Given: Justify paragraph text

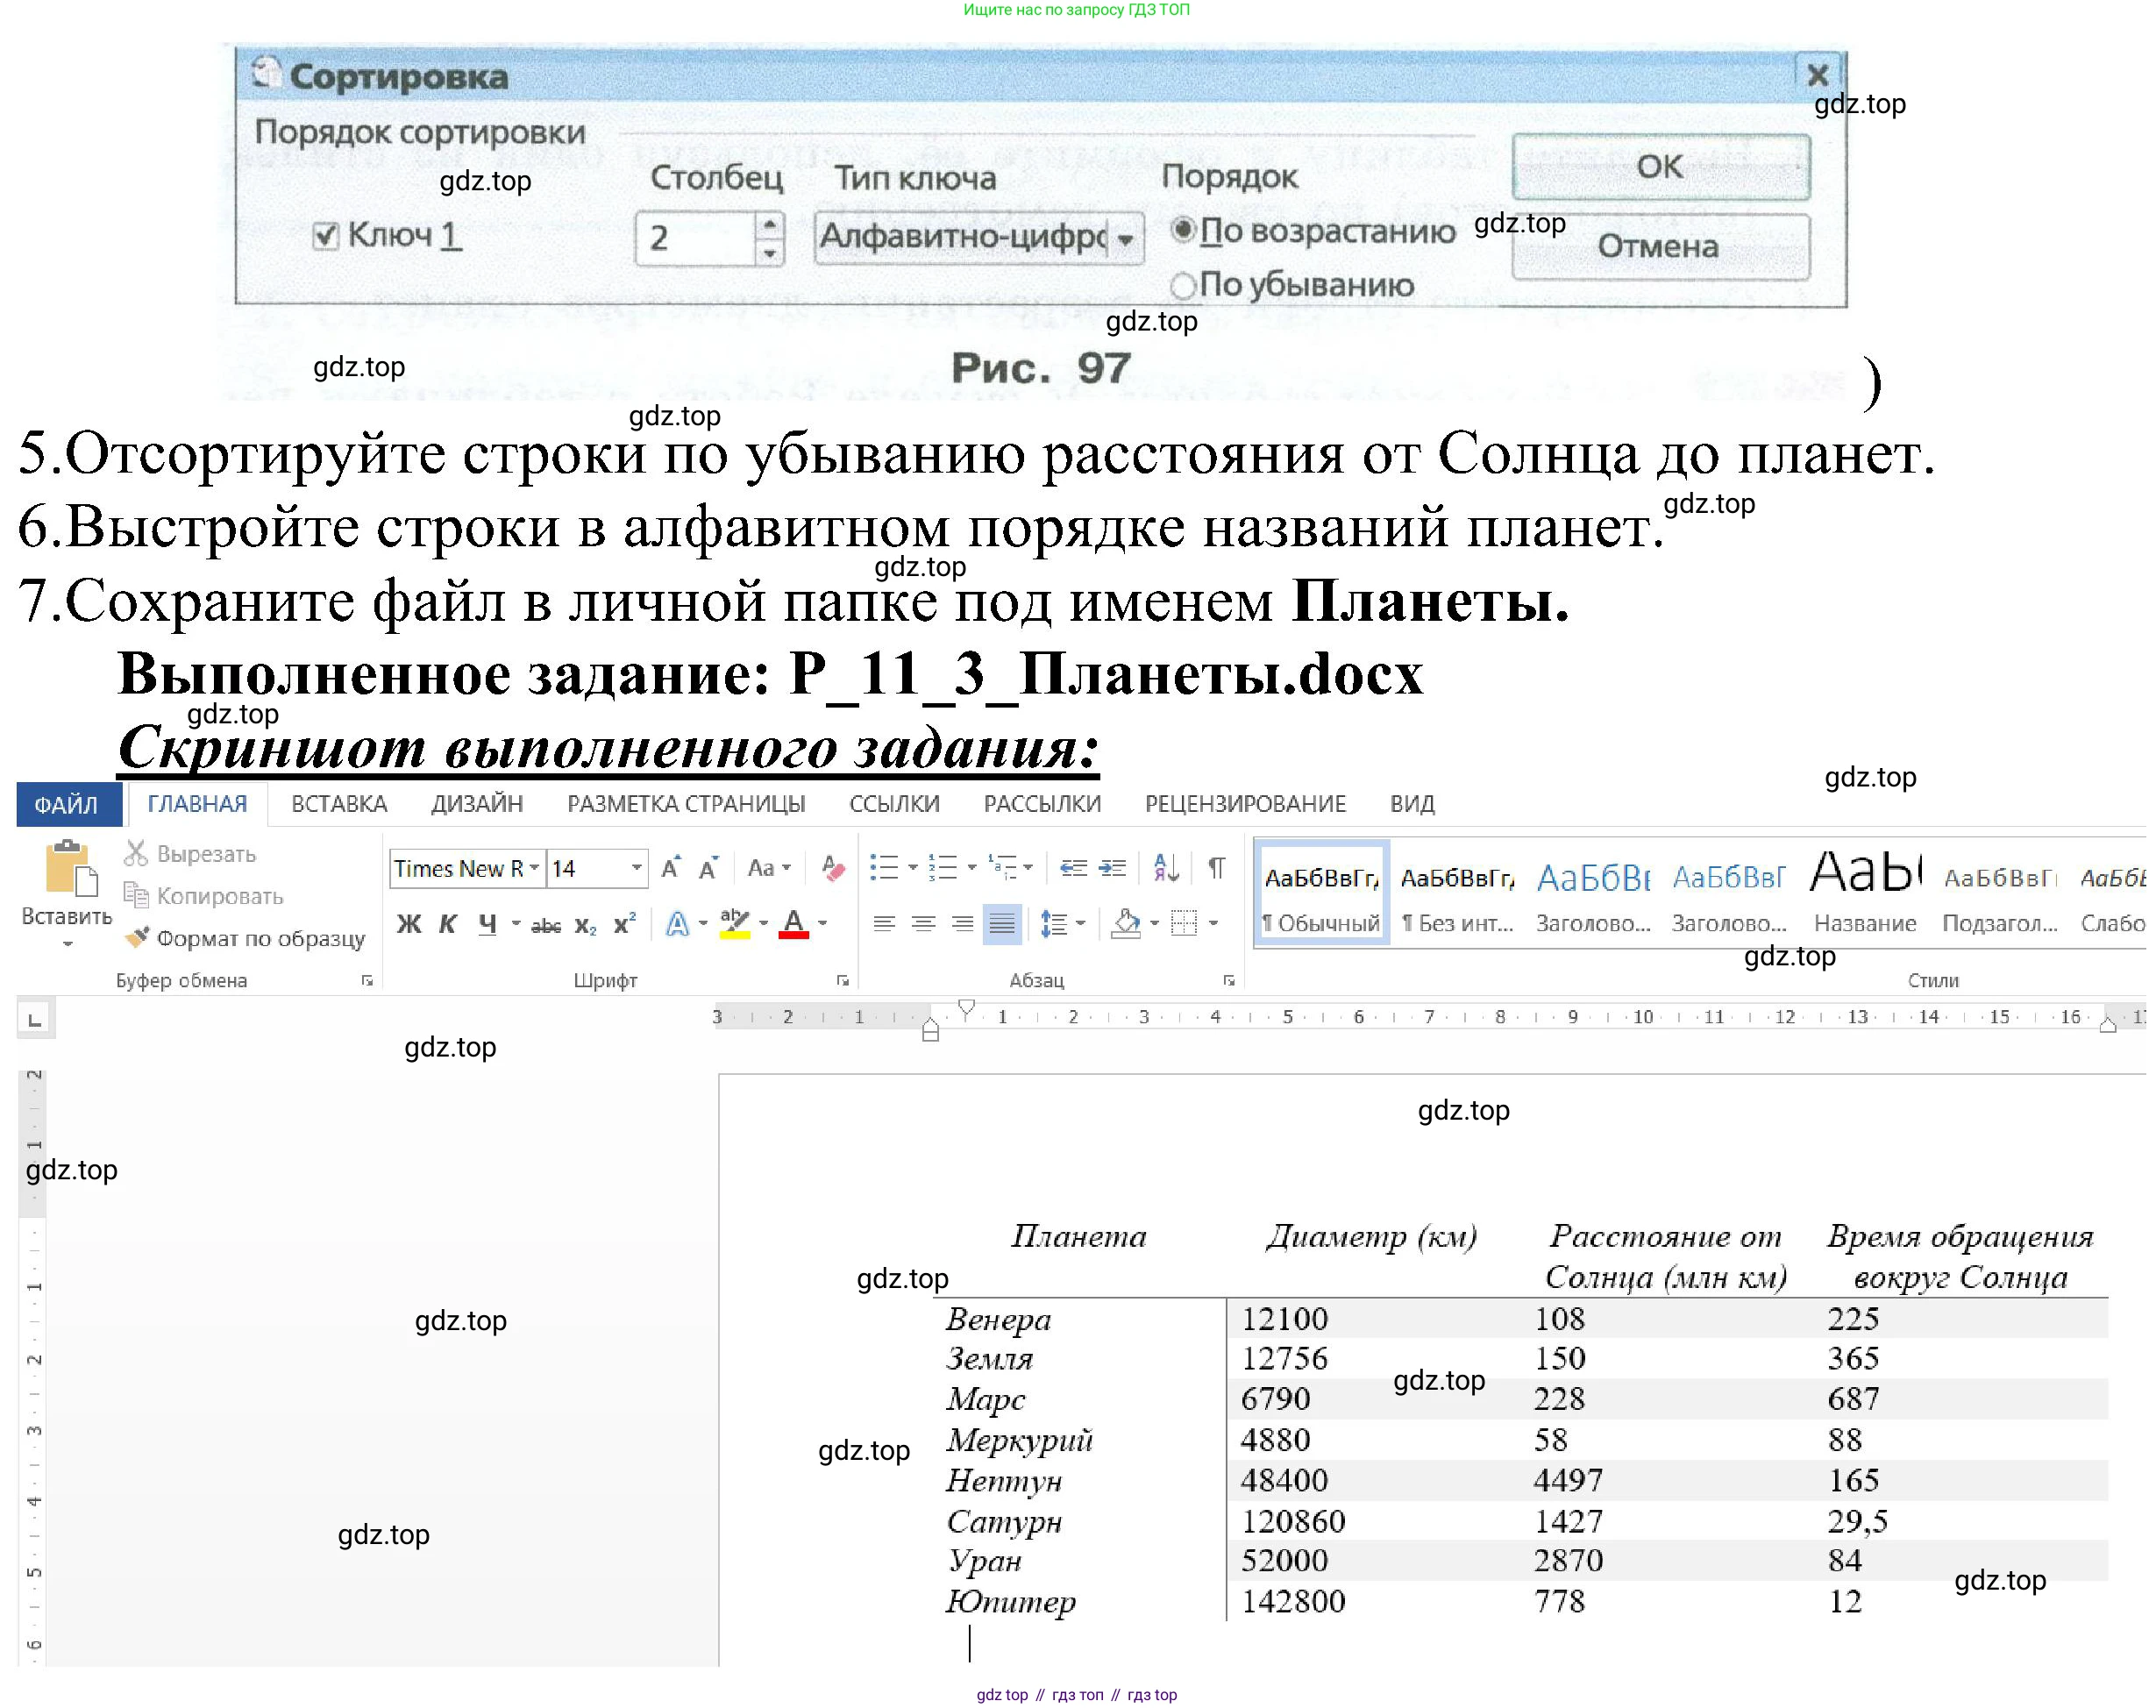Looking at the screenshot, I should coord(1003,925).
